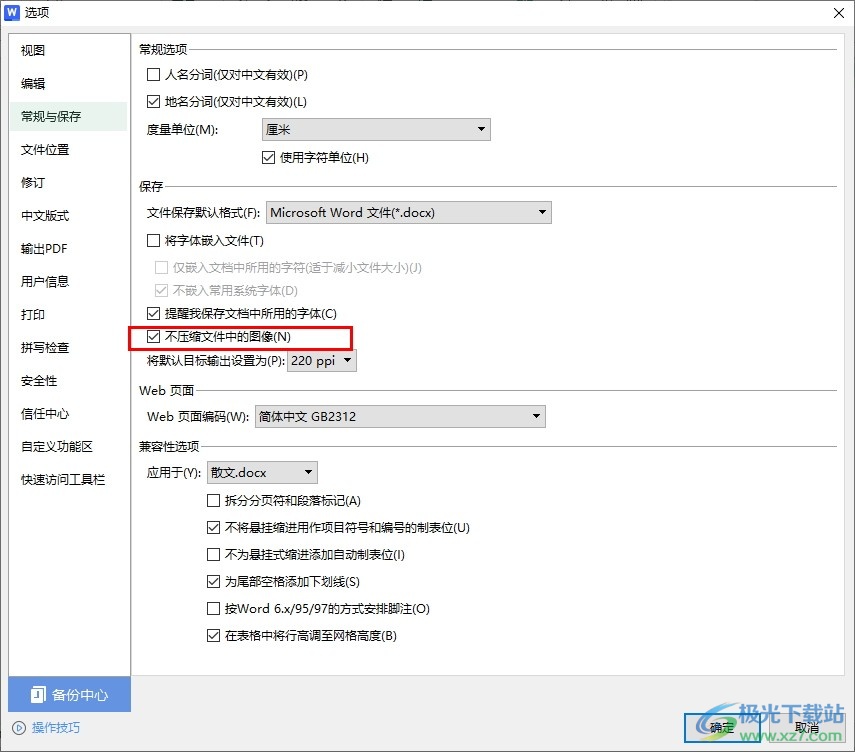Click the play icon beside 操作技巧
Screen dimensions: 855x752
click(x=19, y=727)
